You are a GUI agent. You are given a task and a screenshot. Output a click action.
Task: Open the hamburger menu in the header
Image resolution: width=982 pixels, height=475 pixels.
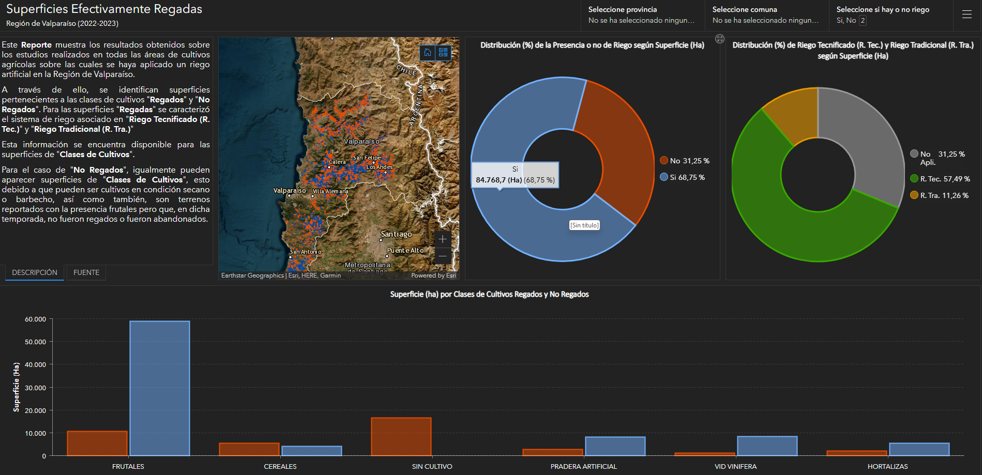point(966,14)
